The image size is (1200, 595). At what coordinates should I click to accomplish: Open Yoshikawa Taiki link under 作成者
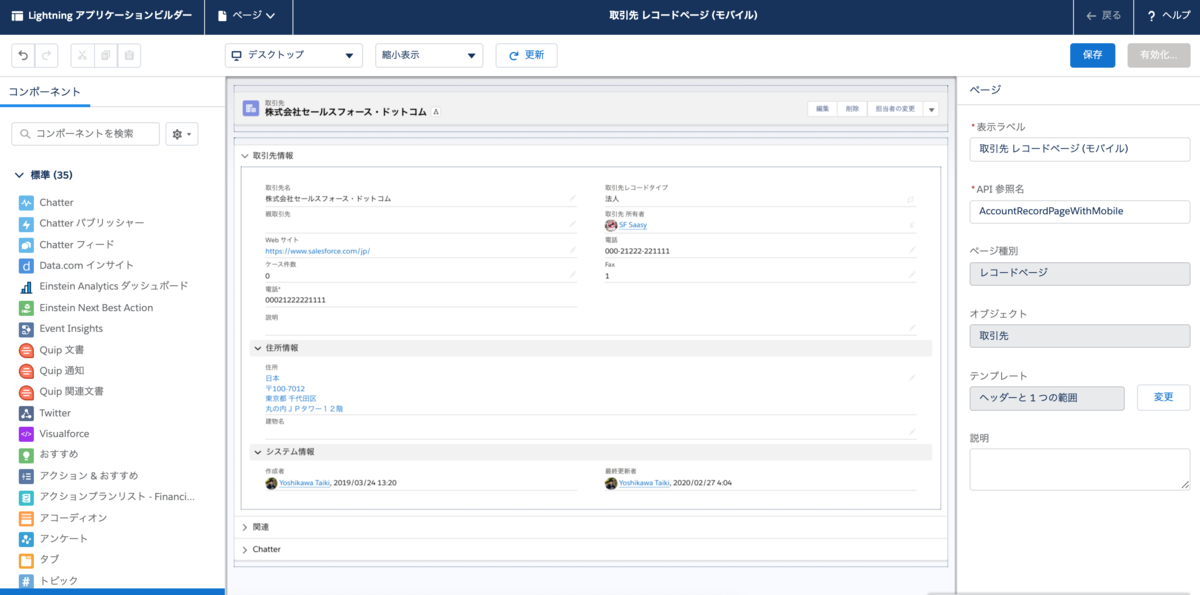click(305, 482)
